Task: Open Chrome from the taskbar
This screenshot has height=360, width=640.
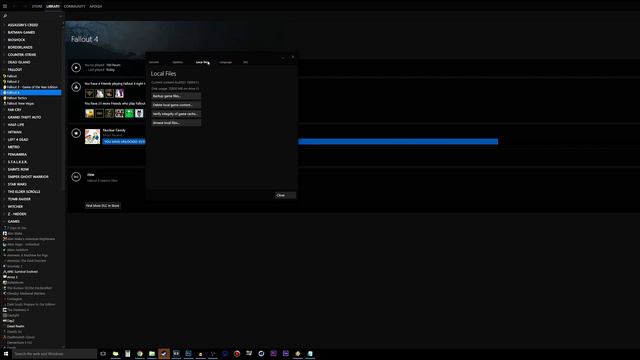Action: (140, 353)
